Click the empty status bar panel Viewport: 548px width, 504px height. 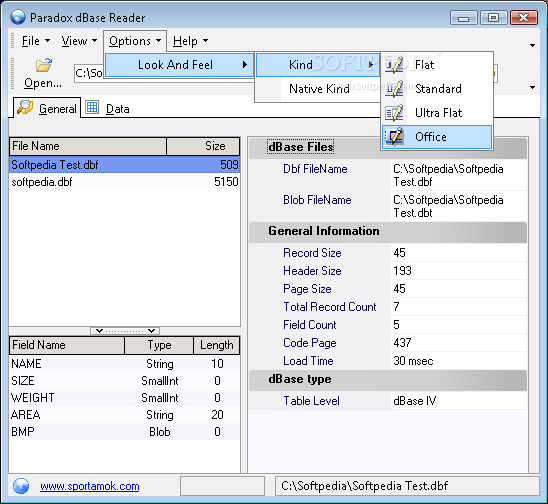(223, 486)
